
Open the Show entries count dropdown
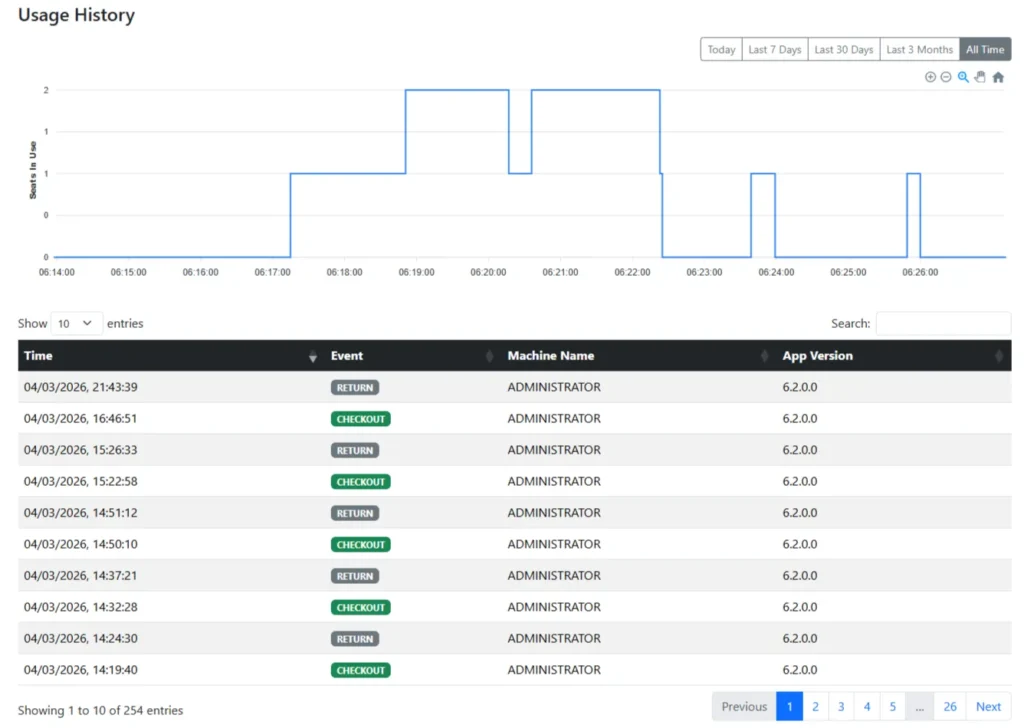click(x=76, y=323)
